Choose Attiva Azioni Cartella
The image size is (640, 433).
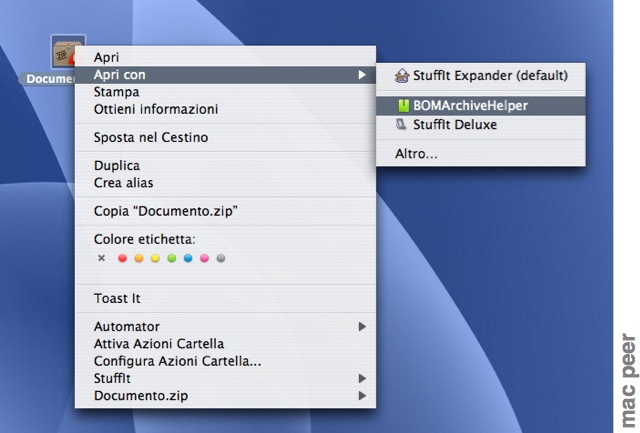click(225, 344)
